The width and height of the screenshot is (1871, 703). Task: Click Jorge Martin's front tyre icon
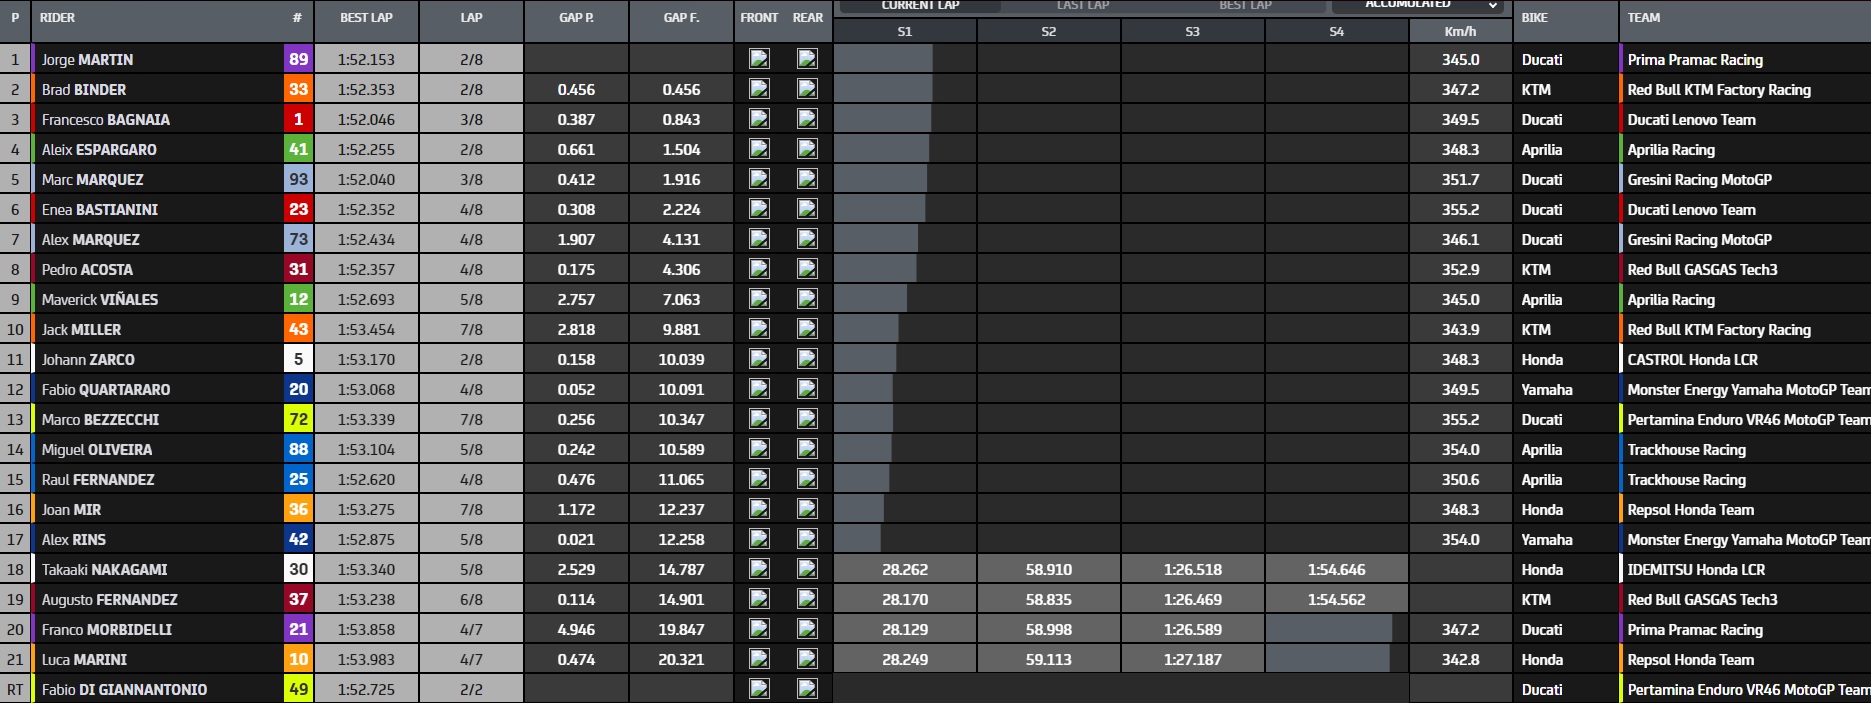[x=759, y=59]
